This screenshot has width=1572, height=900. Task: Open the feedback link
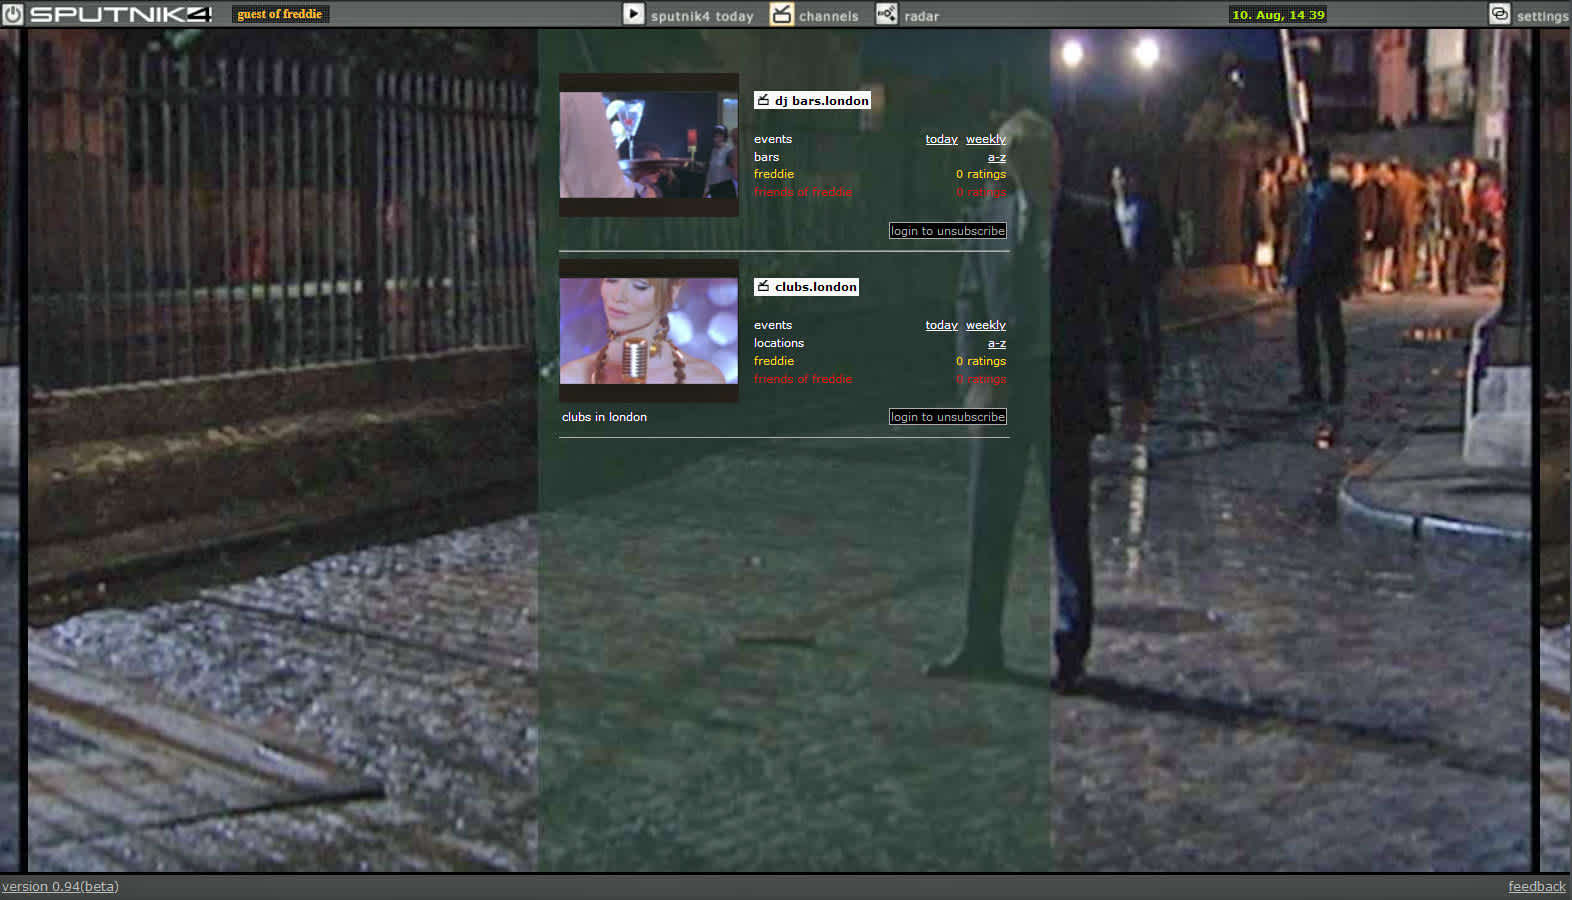point(1537,886)
